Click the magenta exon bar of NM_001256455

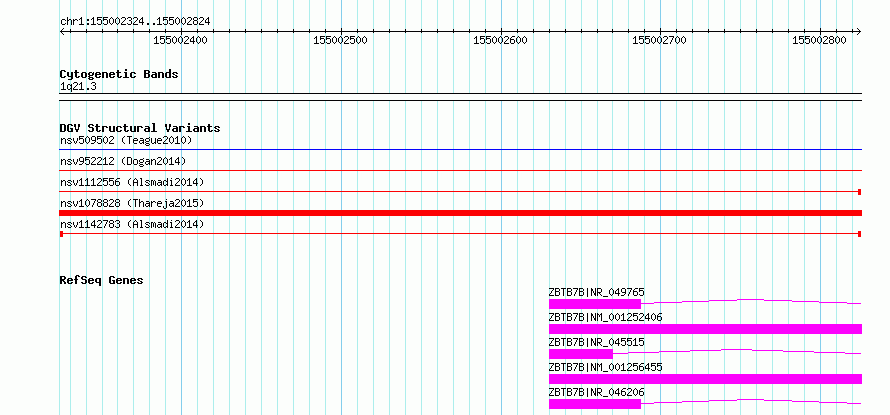[706, 379]
